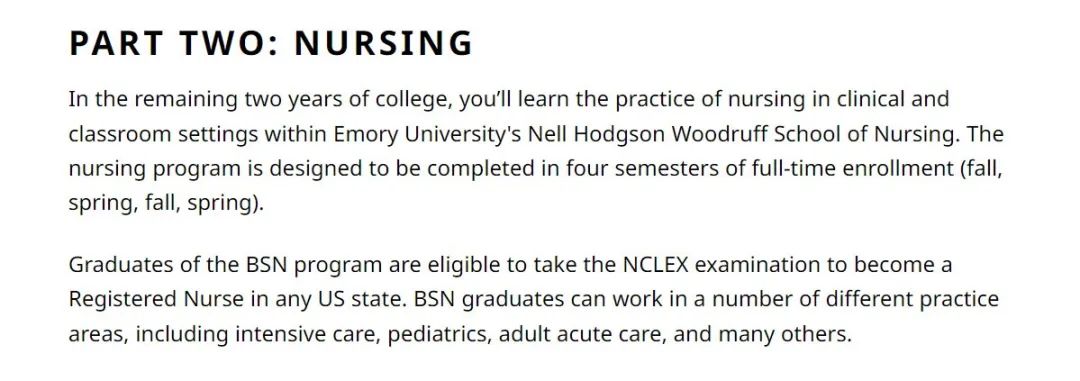The image size is (1080, 381).
Task: Click the words In the remaining two years
Action: (x=205, y=101)
